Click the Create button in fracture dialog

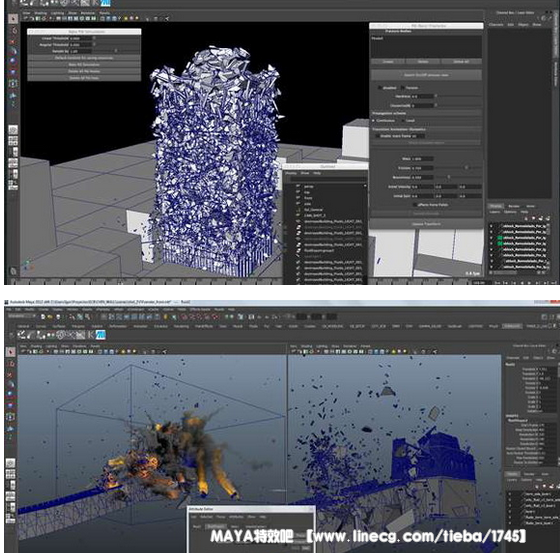(388, 62)
